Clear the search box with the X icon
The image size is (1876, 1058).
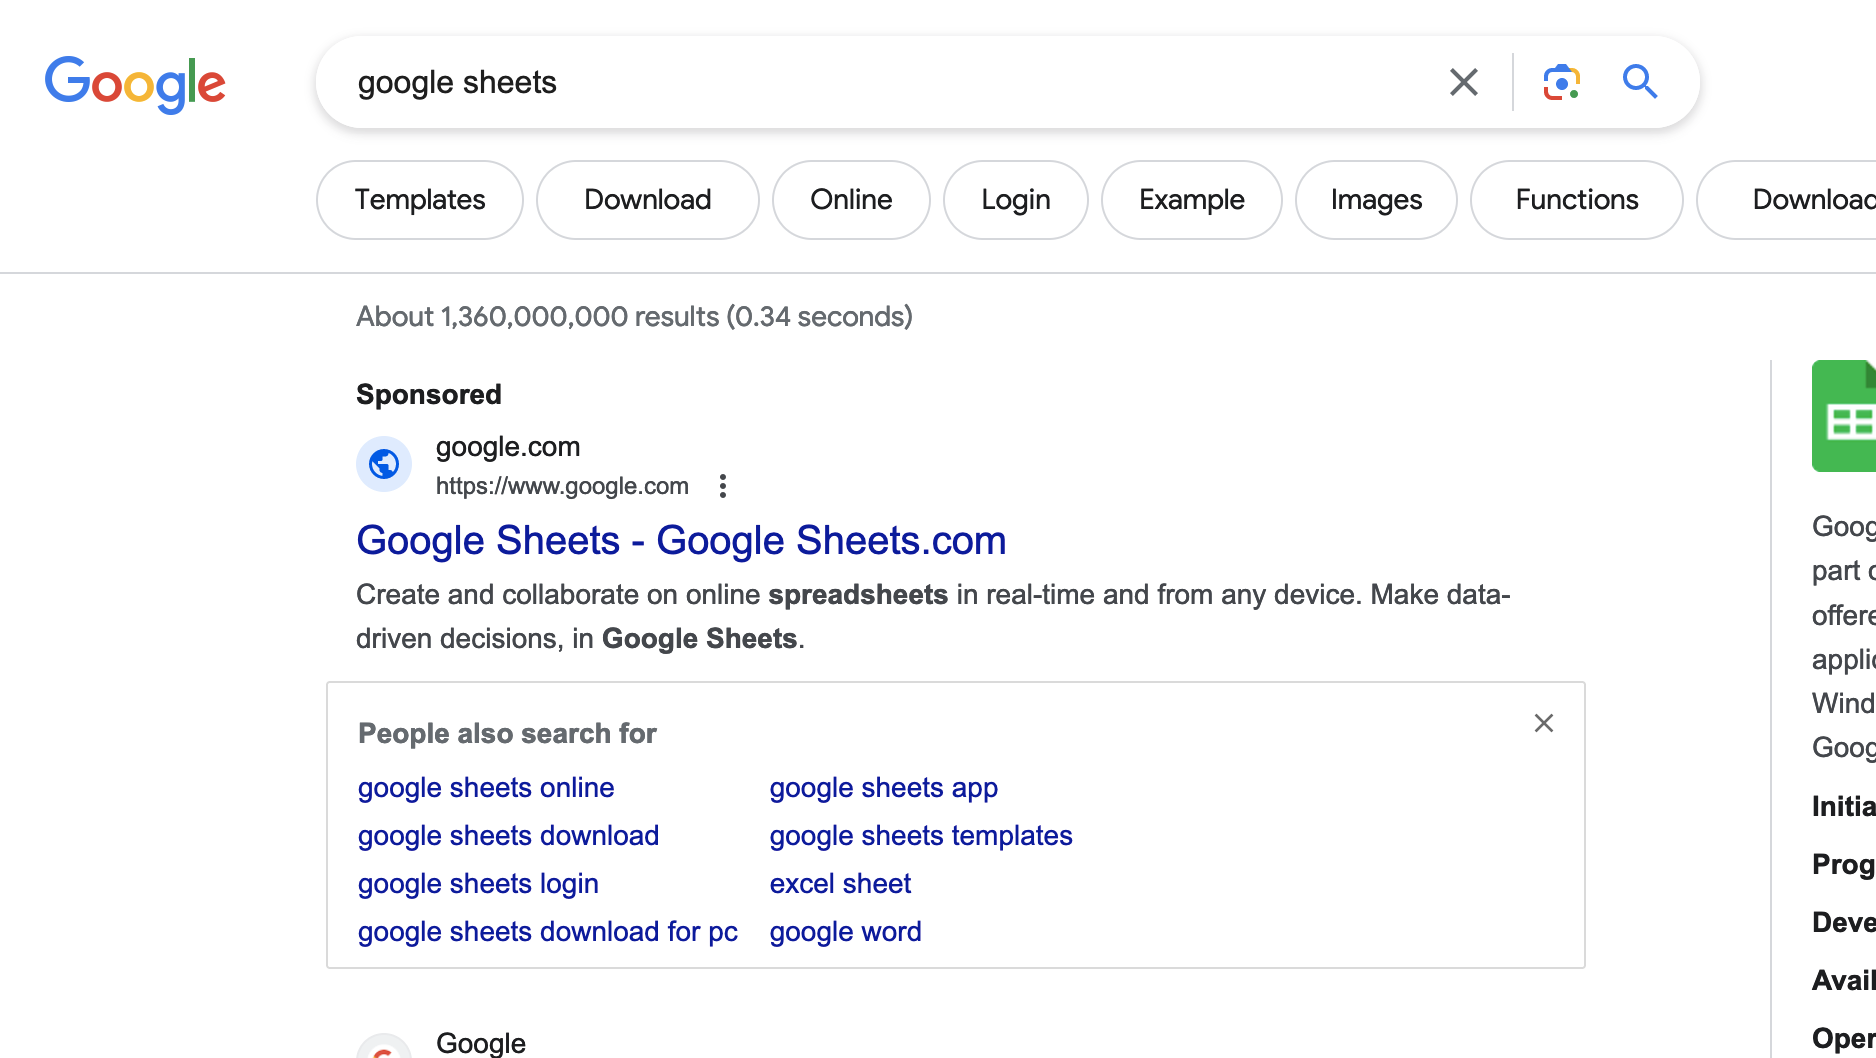coord(1464,82)
